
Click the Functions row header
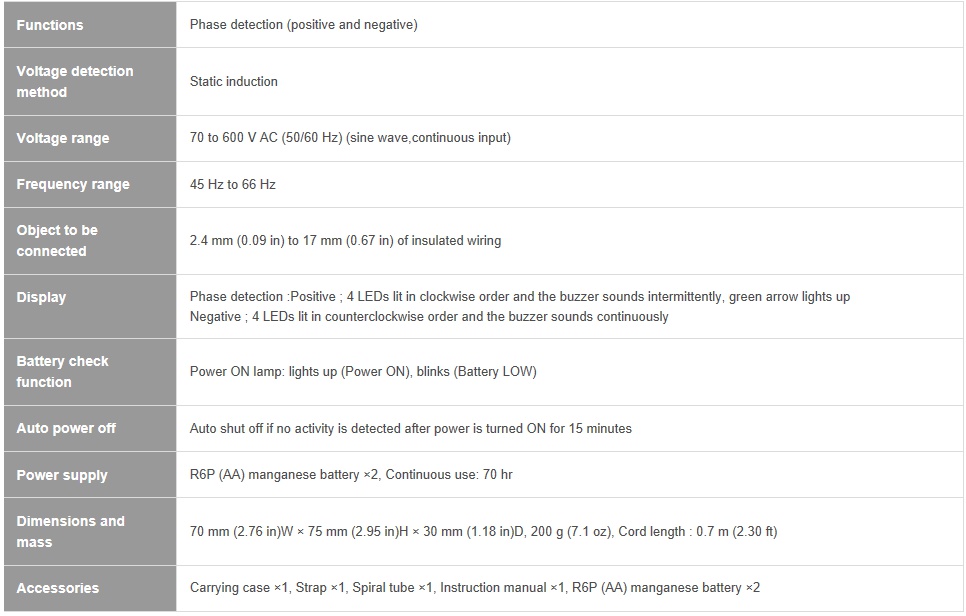(90, 25)
